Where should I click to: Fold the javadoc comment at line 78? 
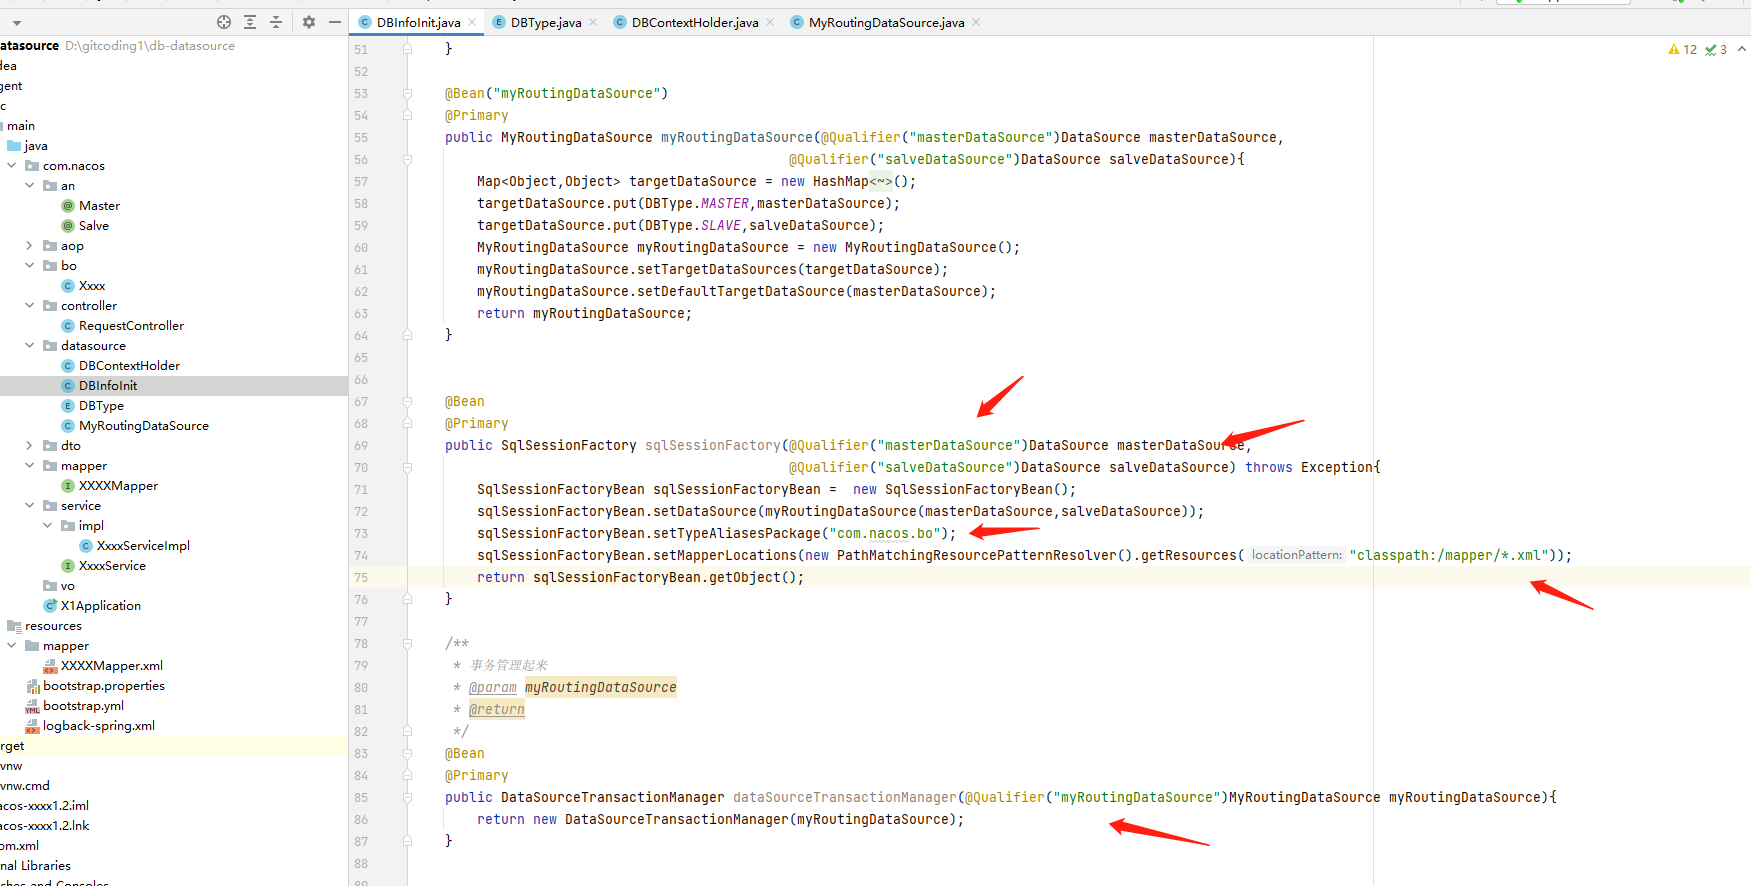click(x=408, y=644)
